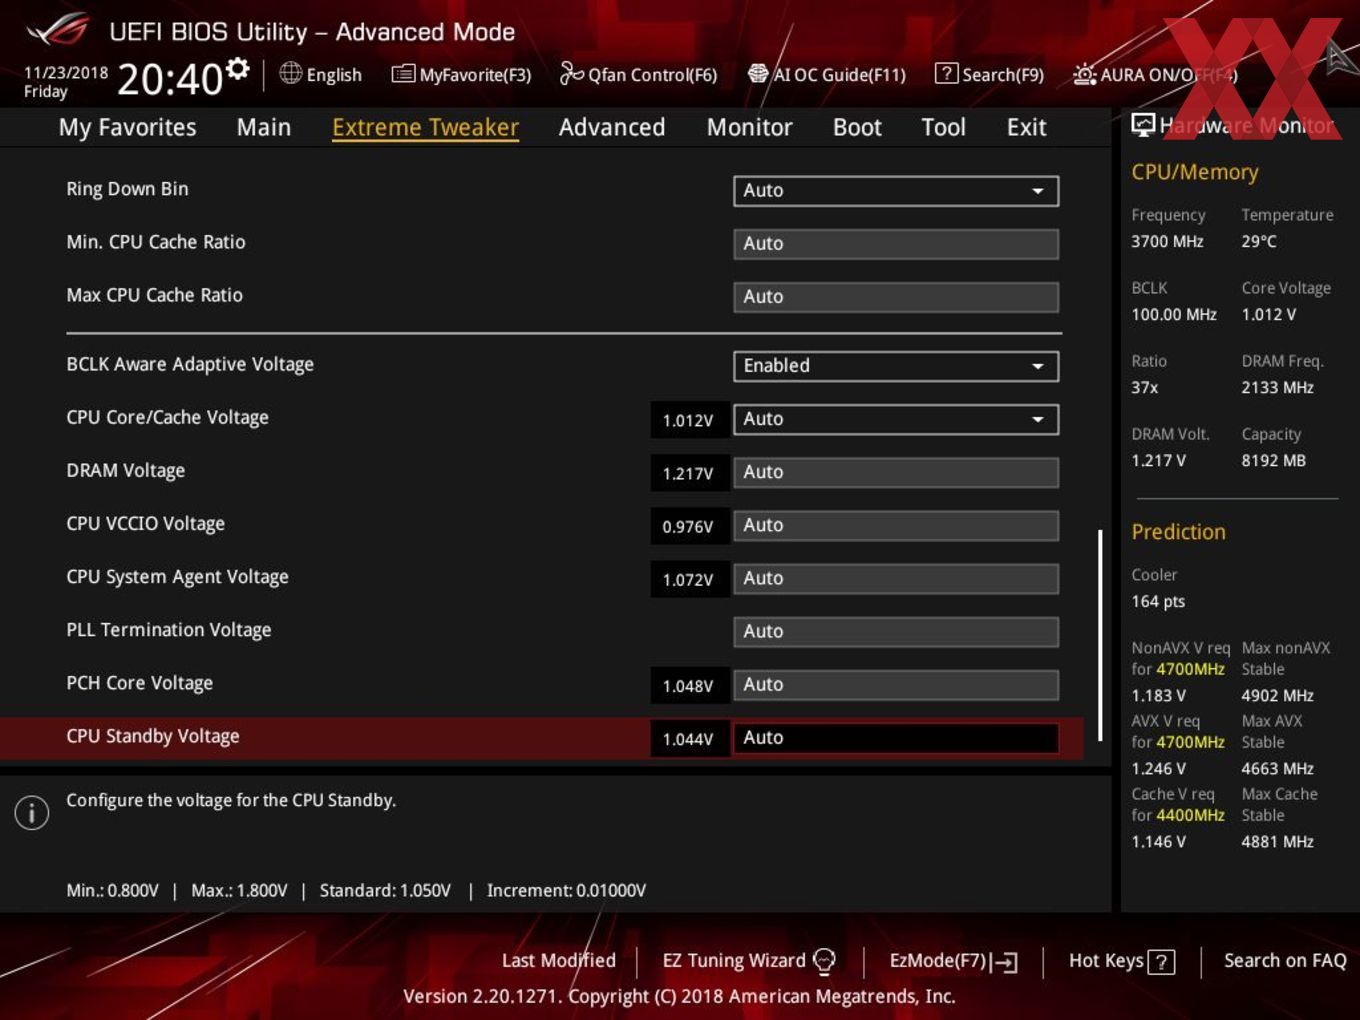Screen dimensions: 1360x1020
Task: Select Ring Down Bin label
Action: coord(127,189)
